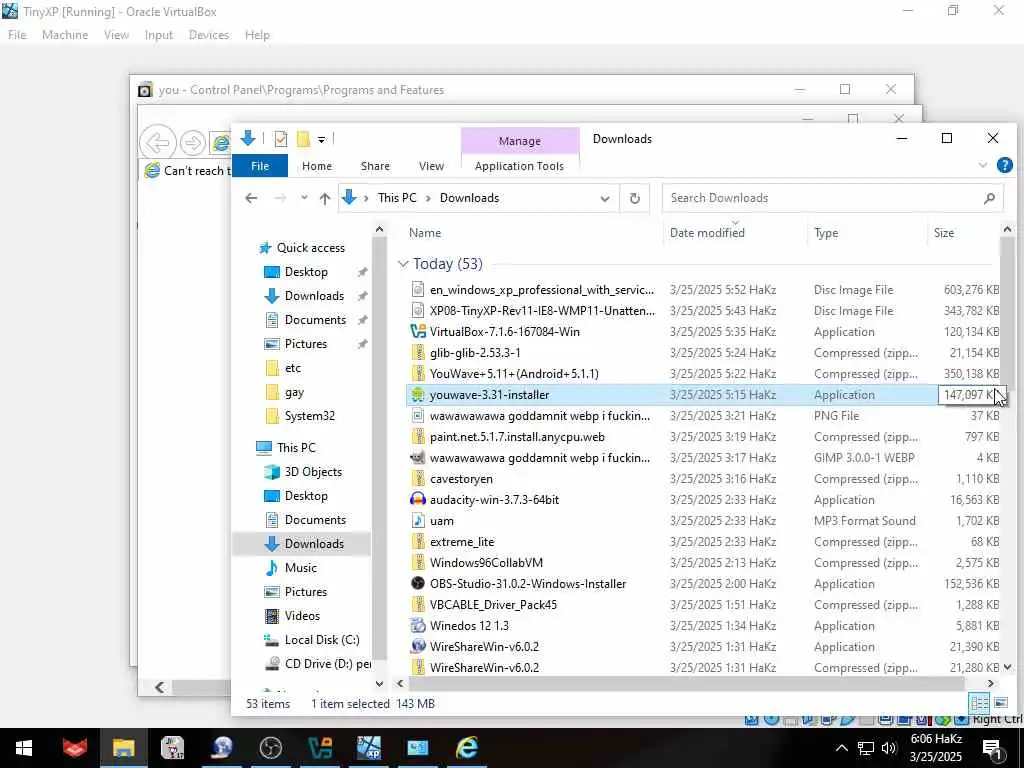Open VirtualBox Input menu
The width and height of the screenshot is (1024, 768).
pyautogui.click(x=159, y=35)
